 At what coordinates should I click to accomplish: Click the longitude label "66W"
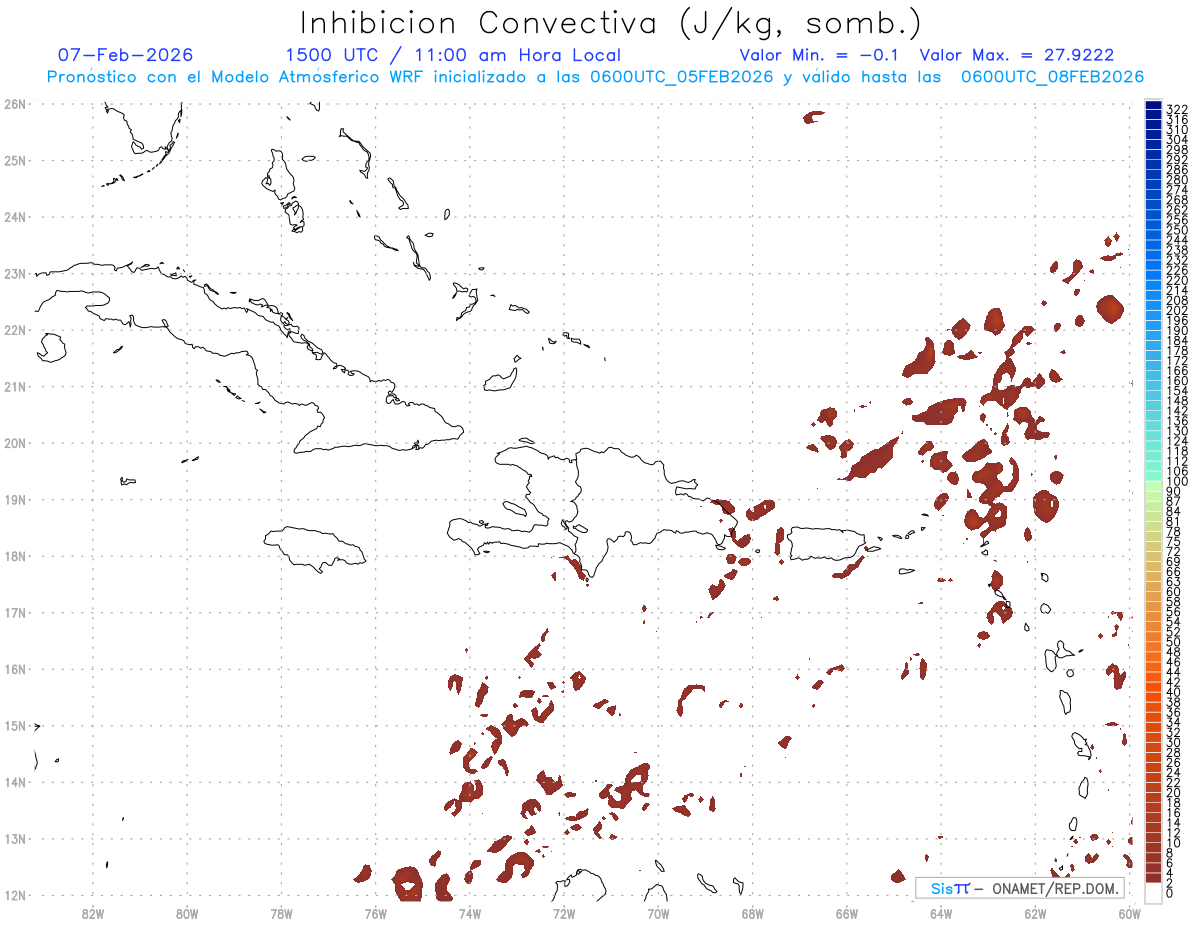tap(847, 913)
